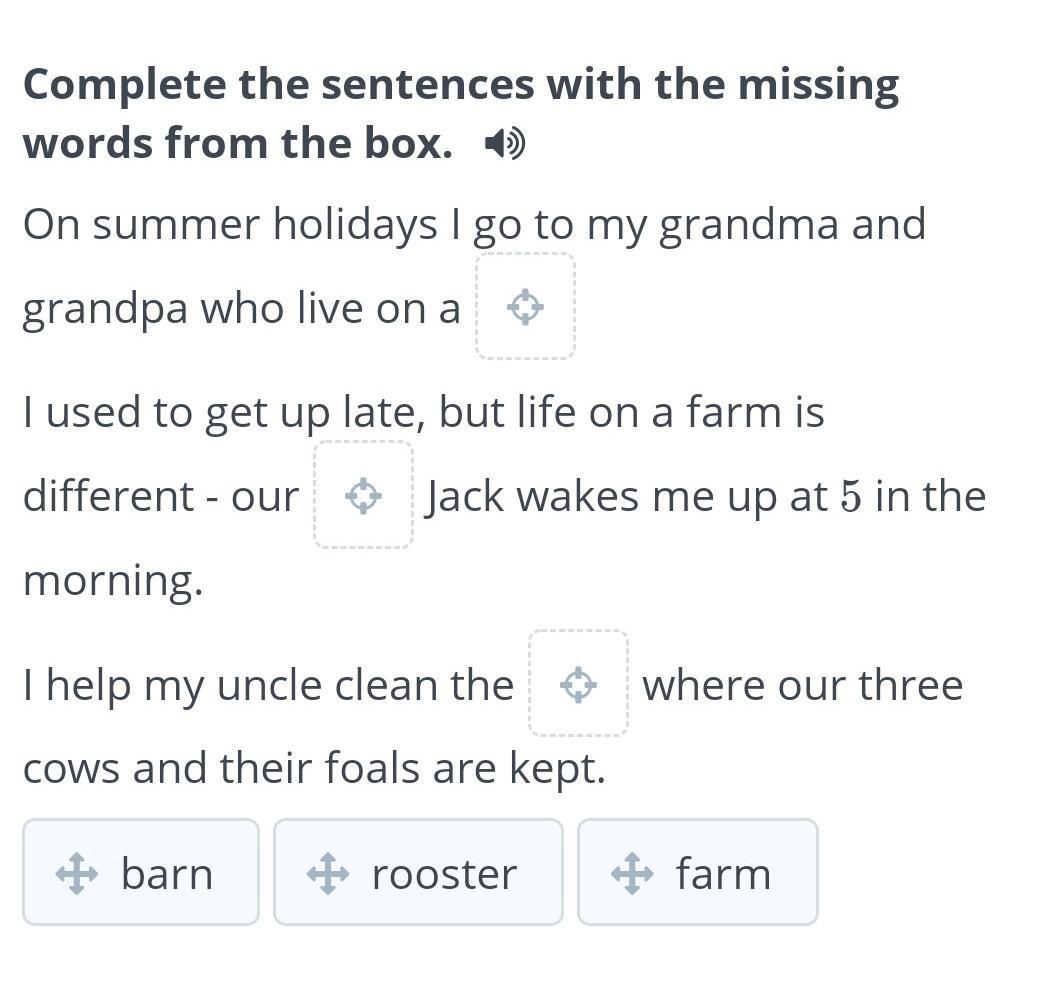
Task: Click the word 'morning.' in the passage
Action: (113, 581)
